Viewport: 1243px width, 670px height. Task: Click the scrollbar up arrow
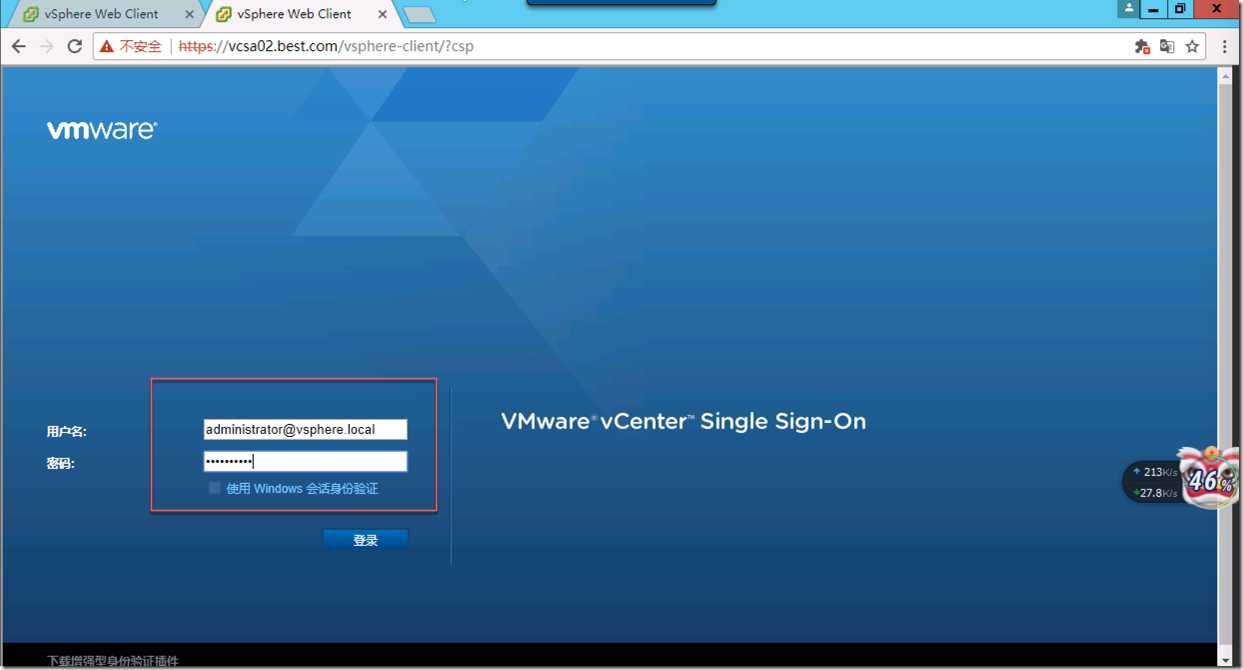[x=1226, y=76]
